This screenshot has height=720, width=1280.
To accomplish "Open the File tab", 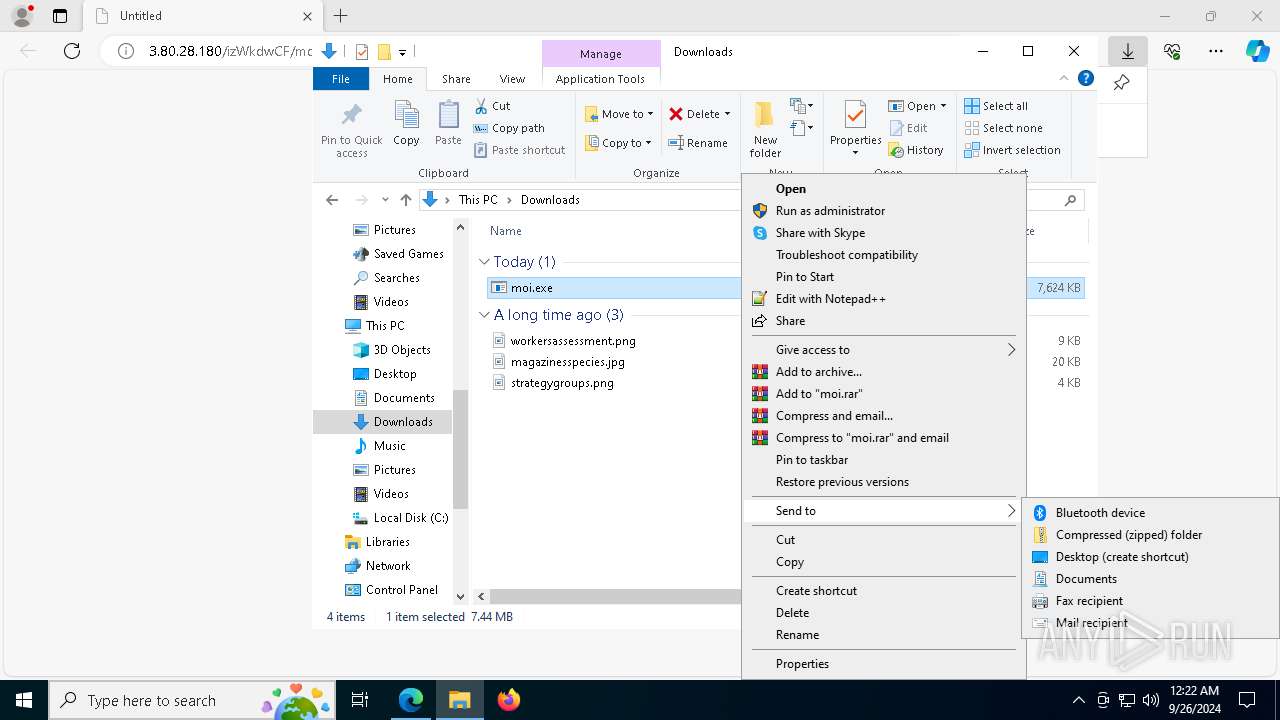I will click(x=341, y=79).
